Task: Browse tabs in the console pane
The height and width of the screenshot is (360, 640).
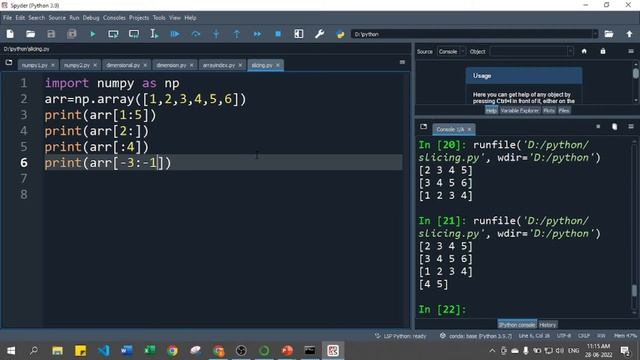Action: 424,127
